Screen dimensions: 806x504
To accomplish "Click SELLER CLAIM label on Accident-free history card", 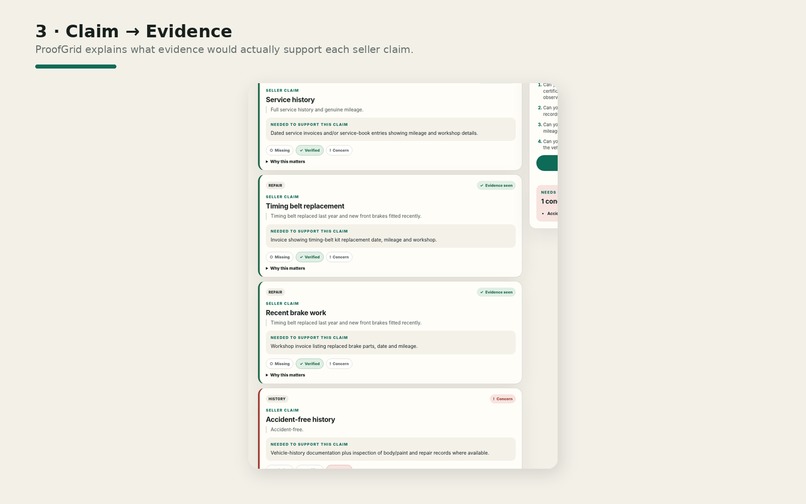I will pyautogui.click(x=282, y=410).
